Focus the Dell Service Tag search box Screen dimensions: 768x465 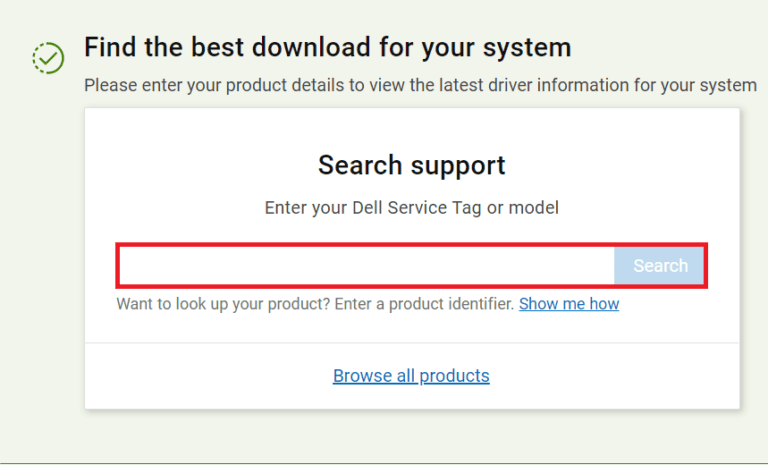367,266
